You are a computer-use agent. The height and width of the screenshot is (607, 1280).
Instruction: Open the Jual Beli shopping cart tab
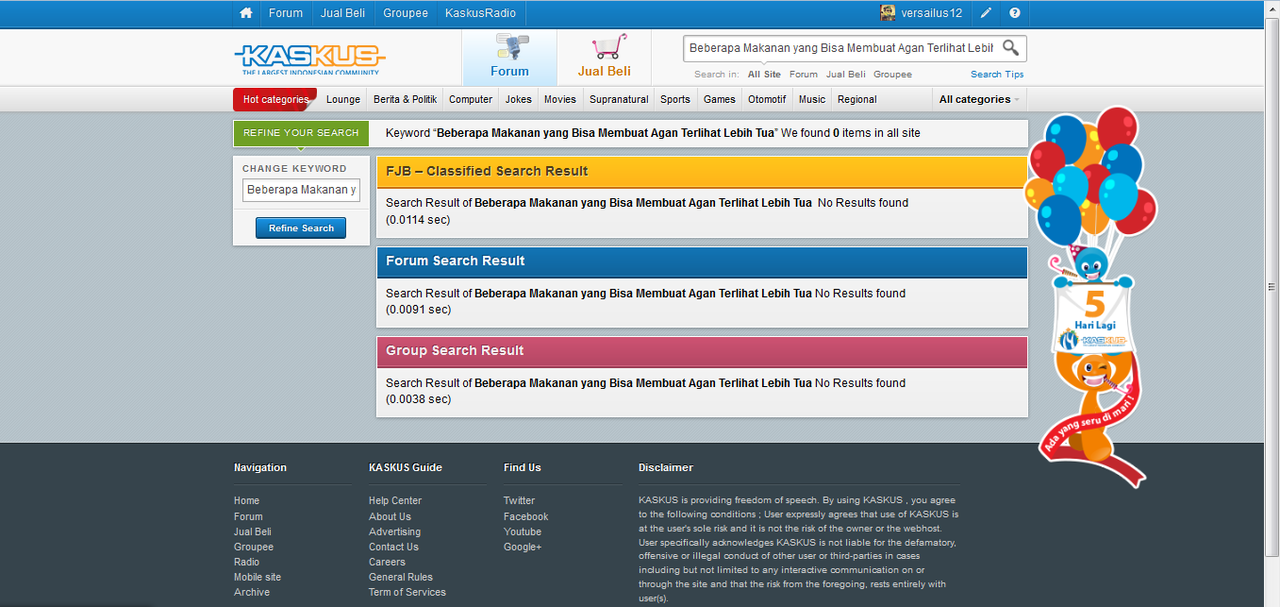[604, 58]
